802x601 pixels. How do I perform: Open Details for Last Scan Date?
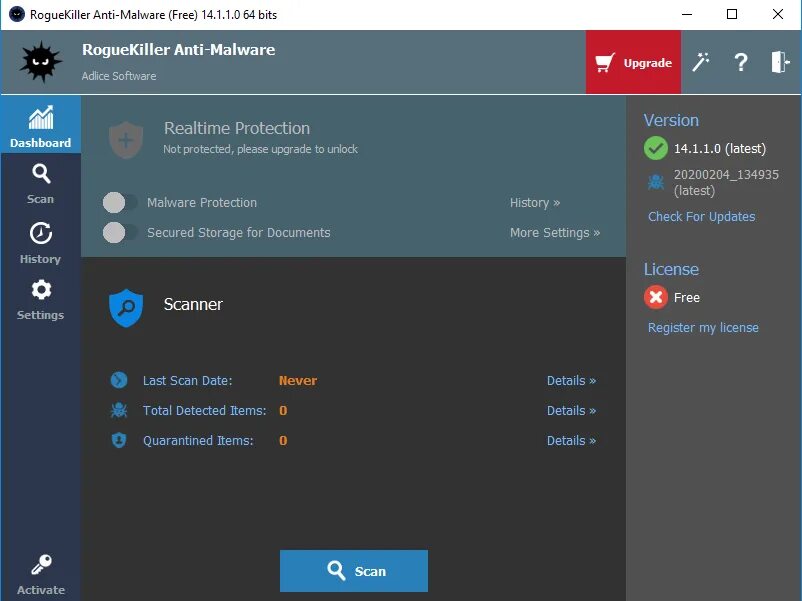(571, 381)
